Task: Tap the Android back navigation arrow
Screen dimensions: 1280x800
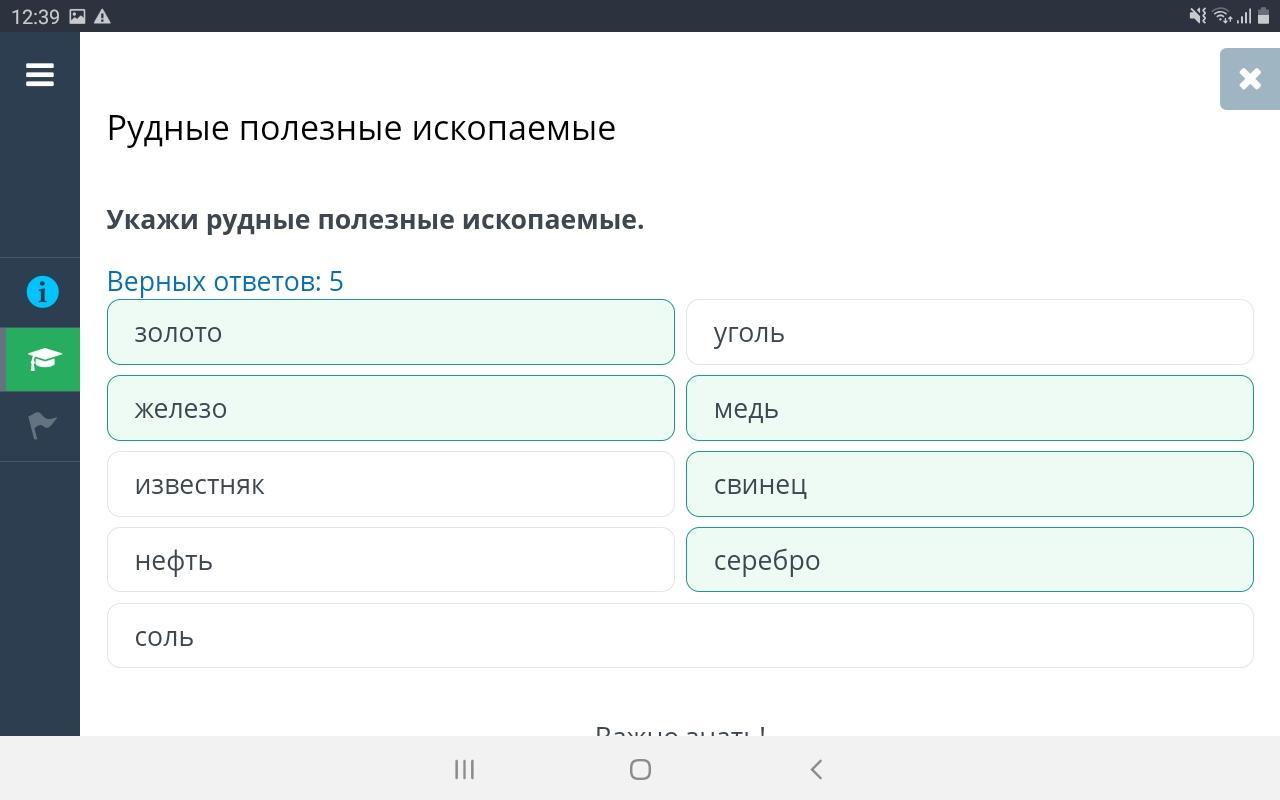Action: click(816, 769)
